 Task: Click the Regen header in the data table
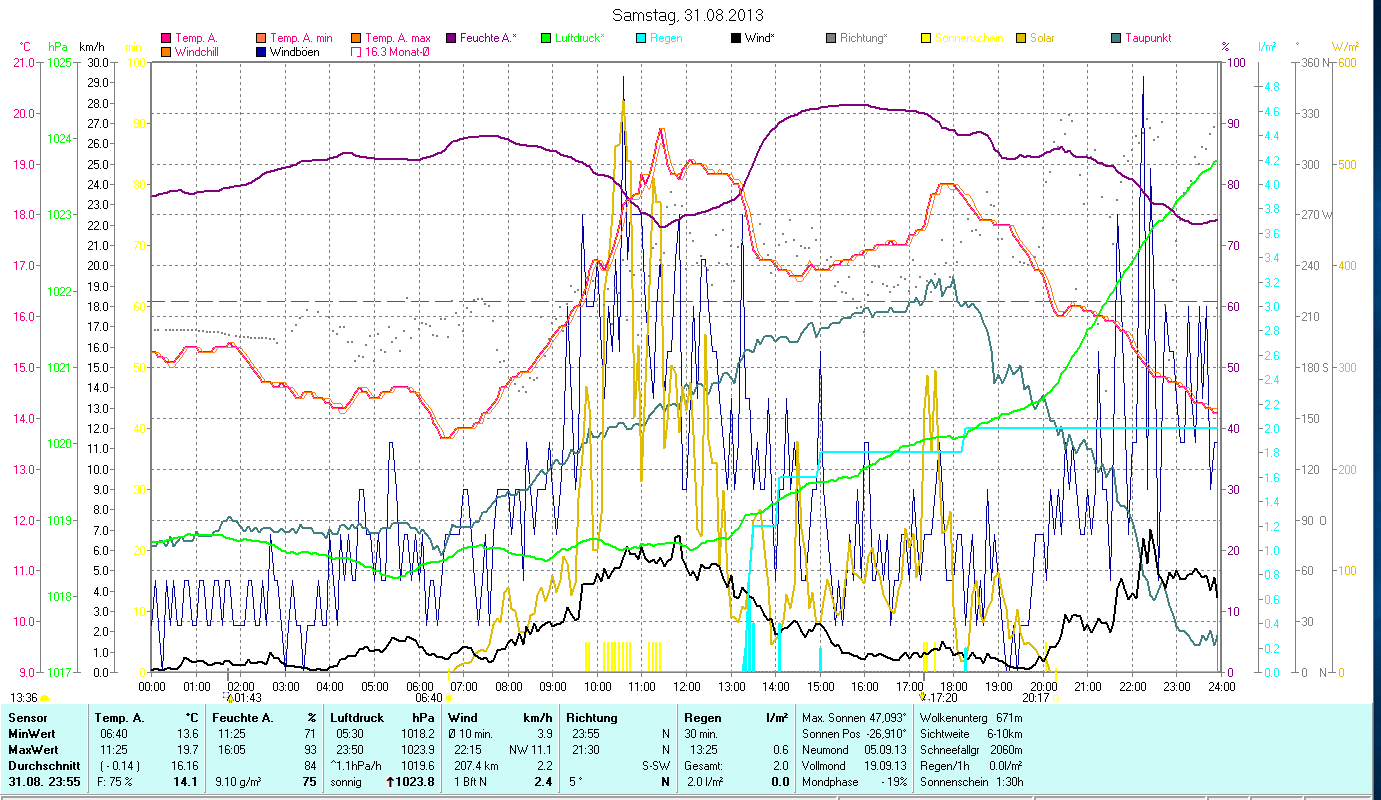(701, 718)
